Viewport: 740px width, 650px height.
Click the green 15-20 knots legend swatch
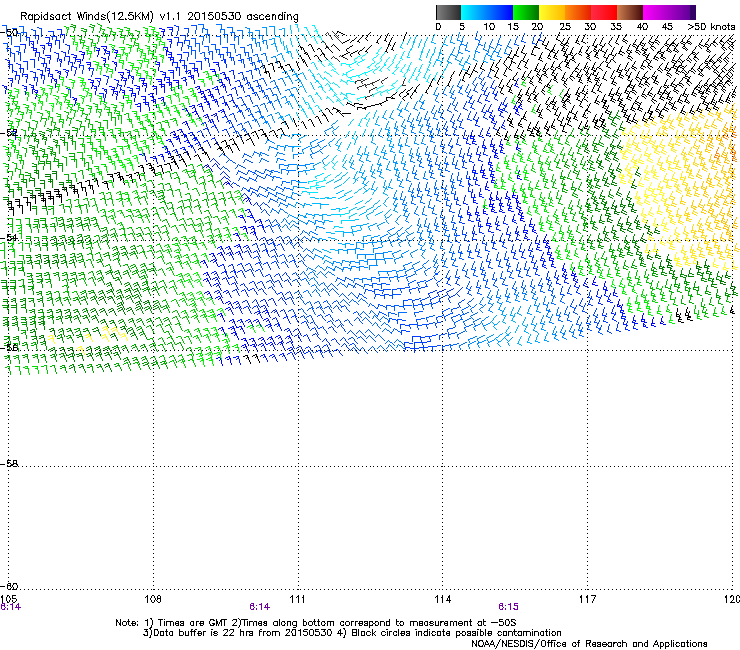coord(526,12)
